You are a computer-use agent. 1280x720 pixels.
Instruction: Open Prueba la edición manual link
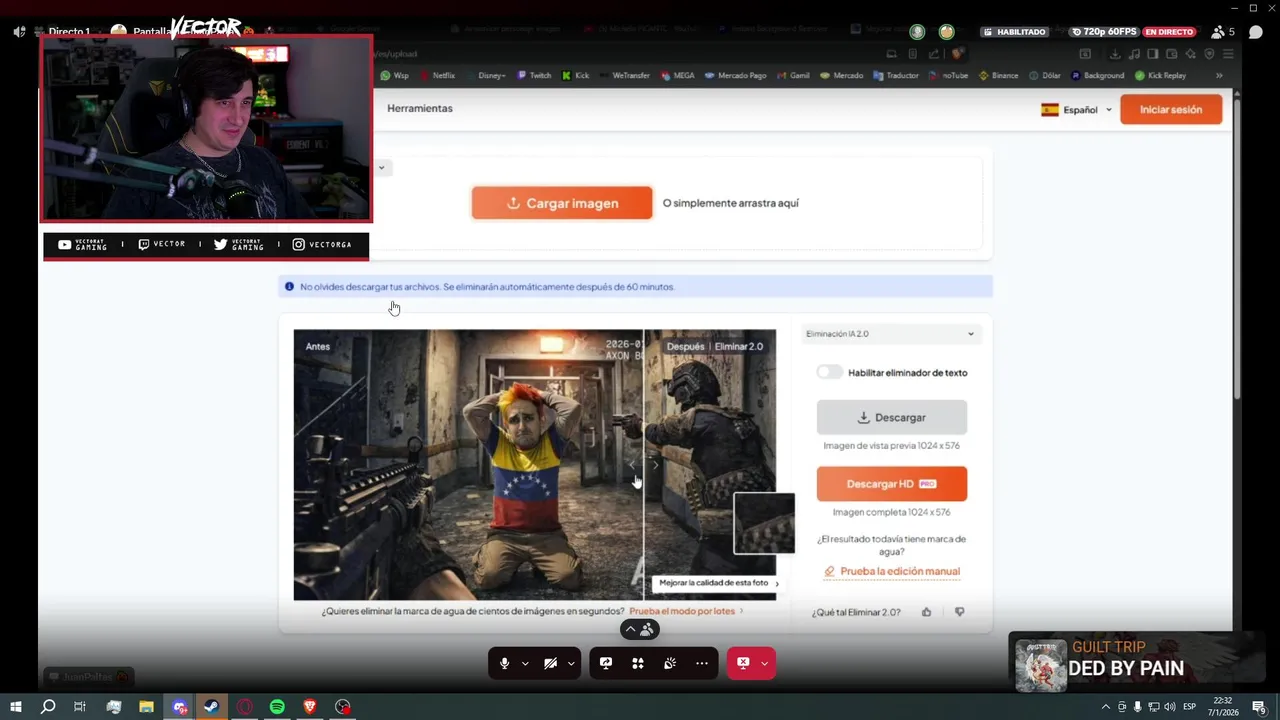point(892,571)
